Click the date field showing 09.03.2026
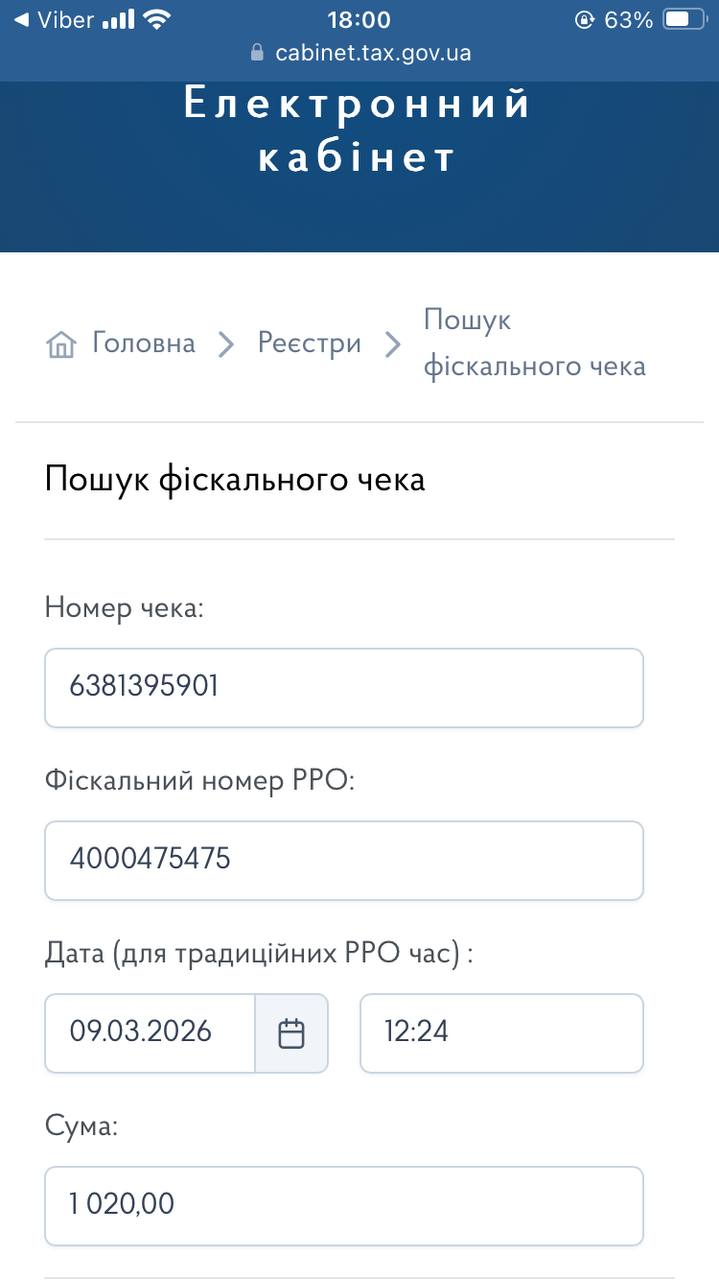The width and height of the screenshot is (719, 1280). pos(150,1033)
